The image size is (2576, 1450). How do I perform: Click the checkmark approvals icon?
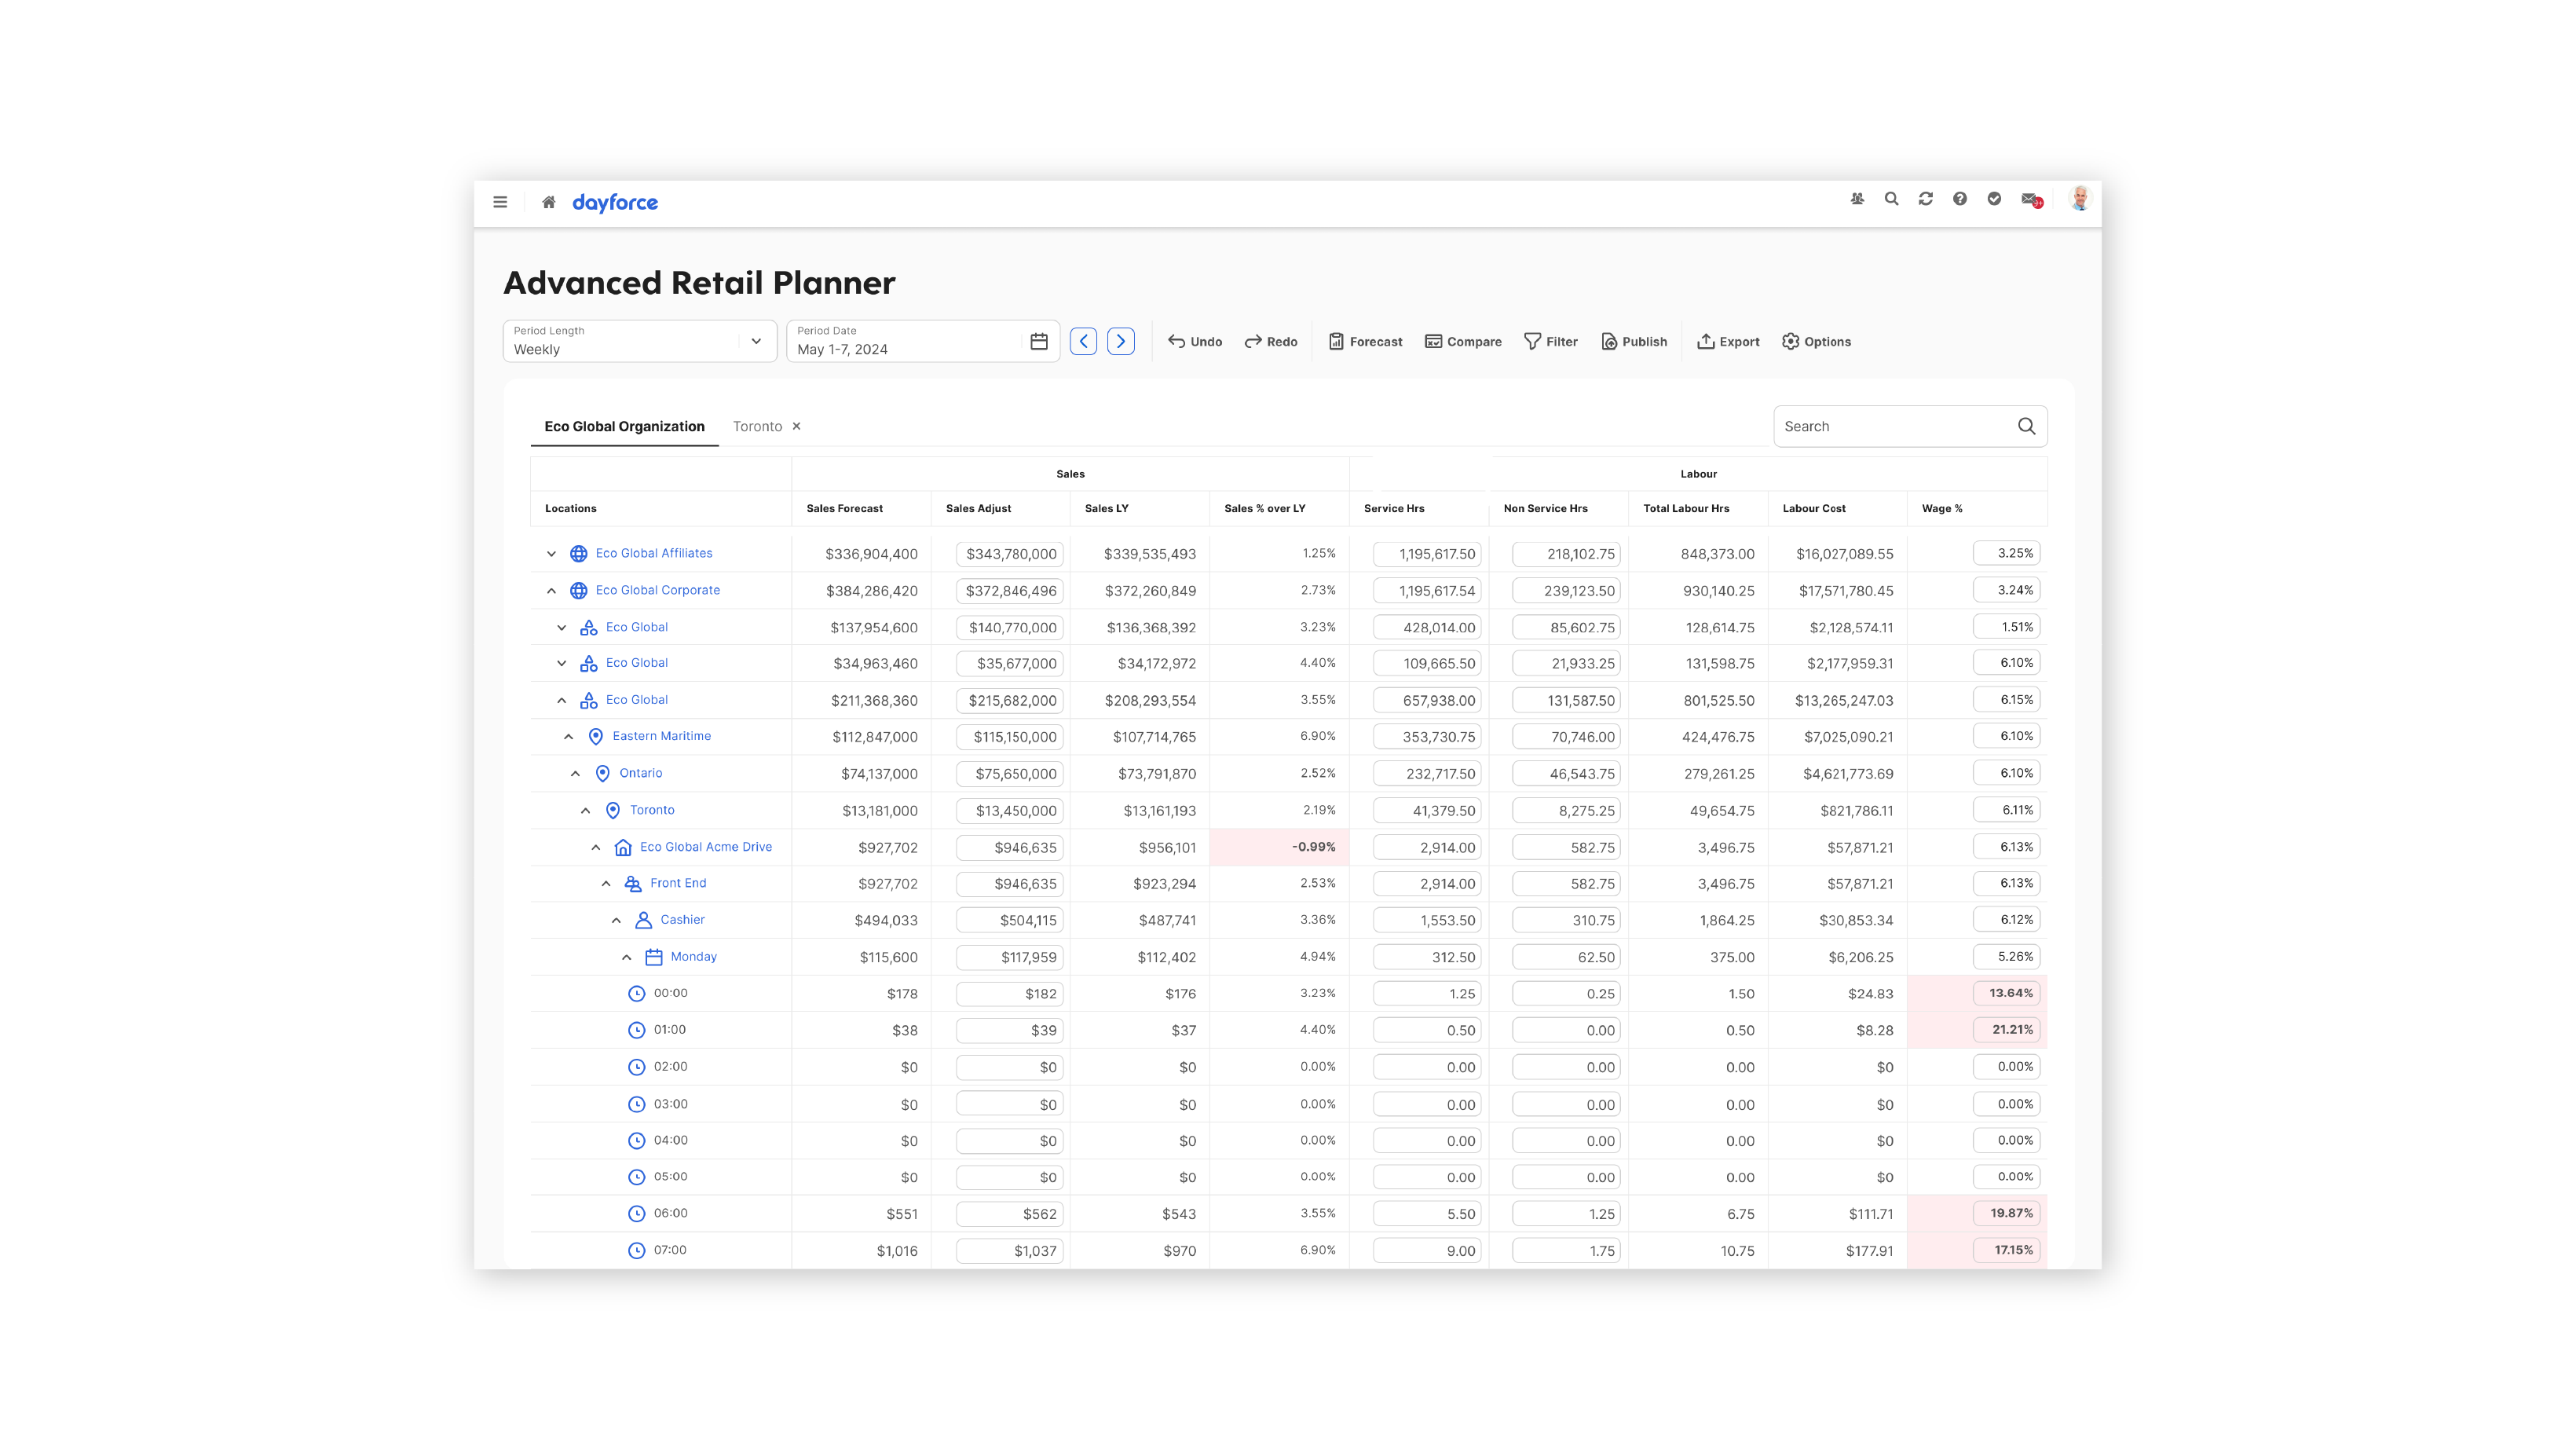coord(1994,199)
